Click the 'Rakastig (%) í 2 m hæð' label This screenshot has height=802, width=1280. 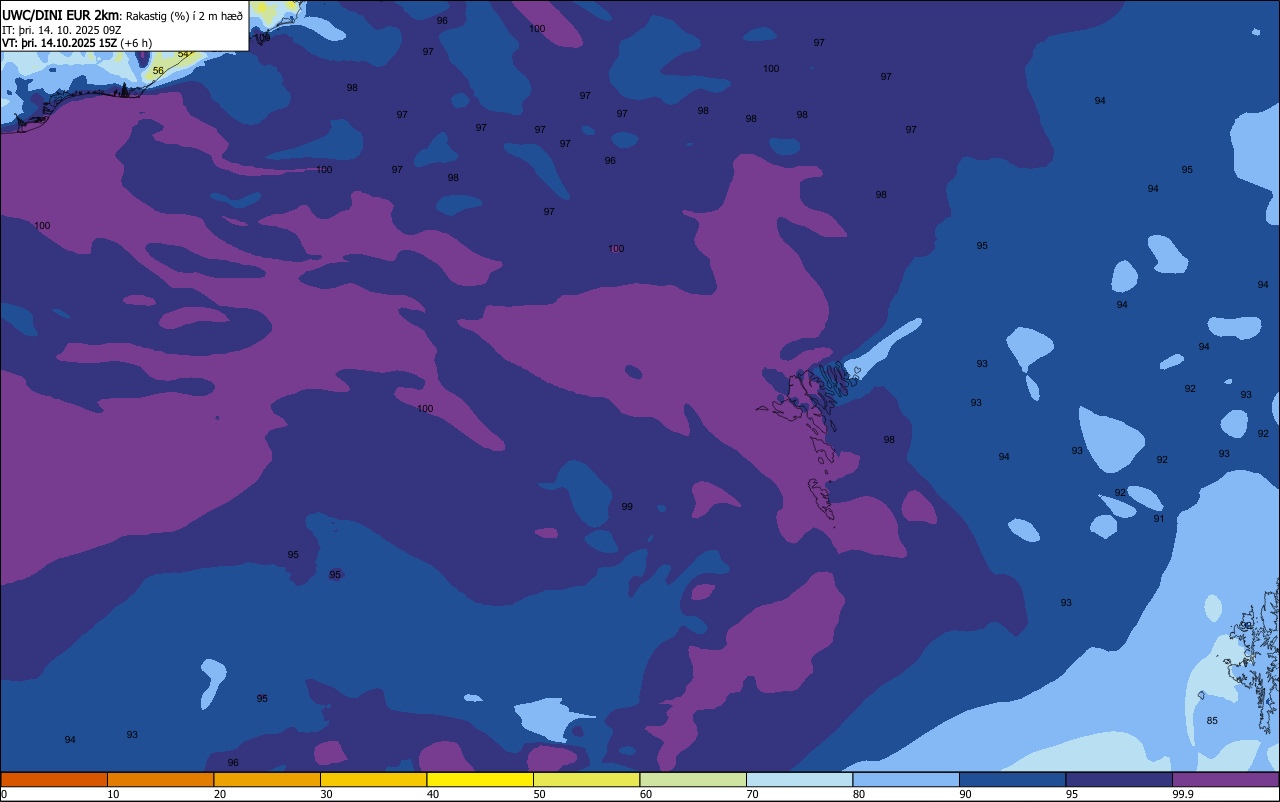pos(184,15)
